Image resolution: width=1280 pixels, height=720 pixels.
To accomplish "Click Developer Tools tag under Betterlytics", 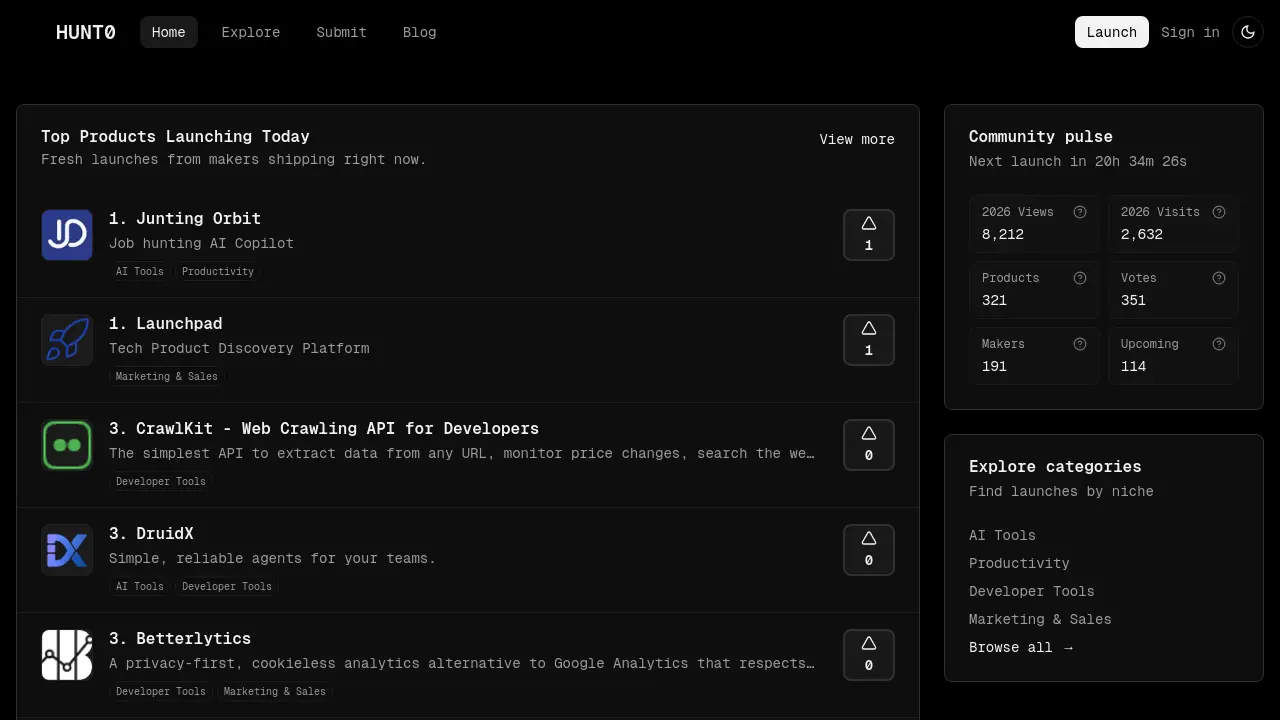I will click(161, 691).
